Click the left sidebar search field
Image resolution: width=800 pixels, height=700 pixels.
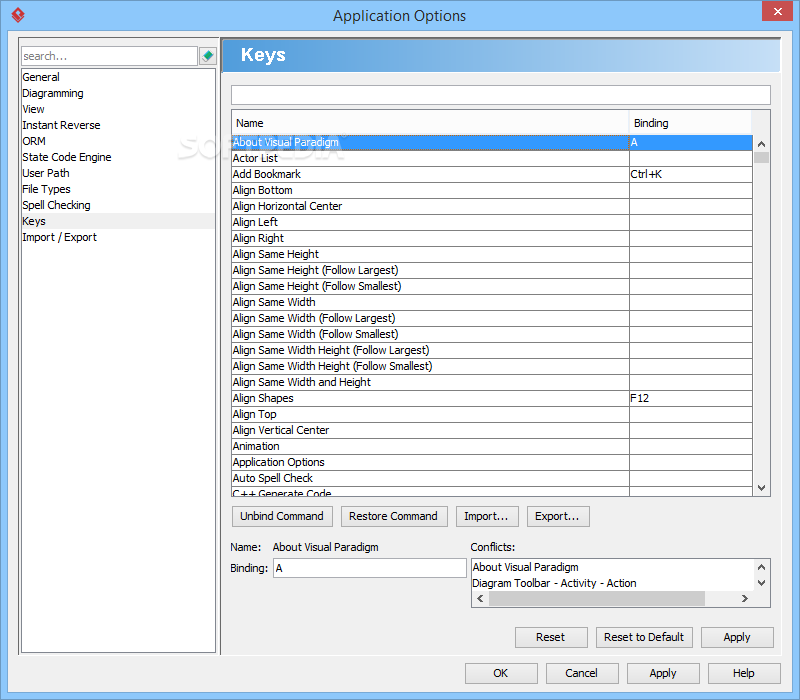click(109, 56)
